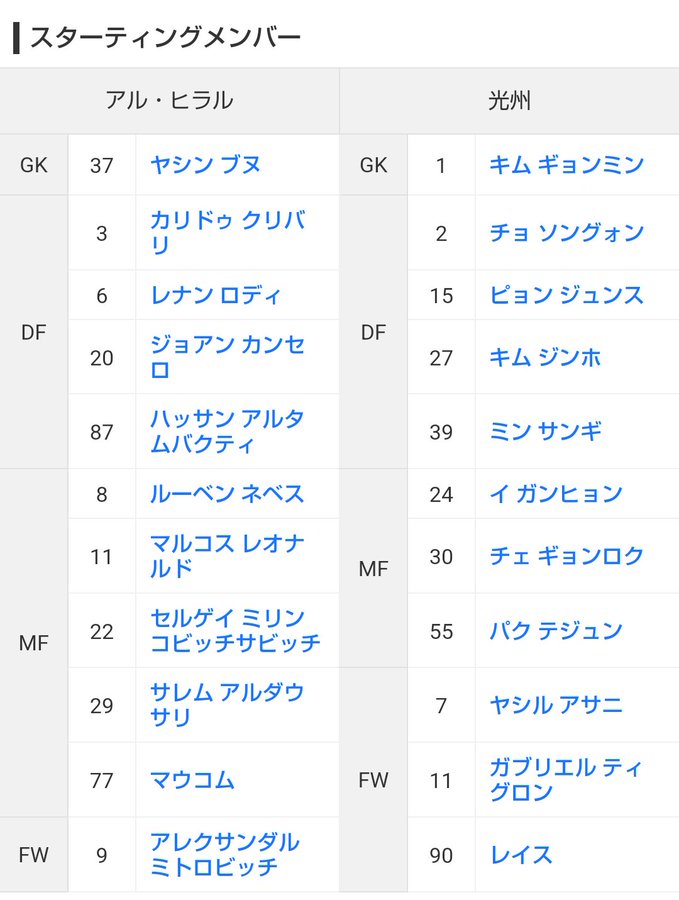Click サレム アルダウサリ player link
This screenshot has height=900, width=679.
pos(227,705)
